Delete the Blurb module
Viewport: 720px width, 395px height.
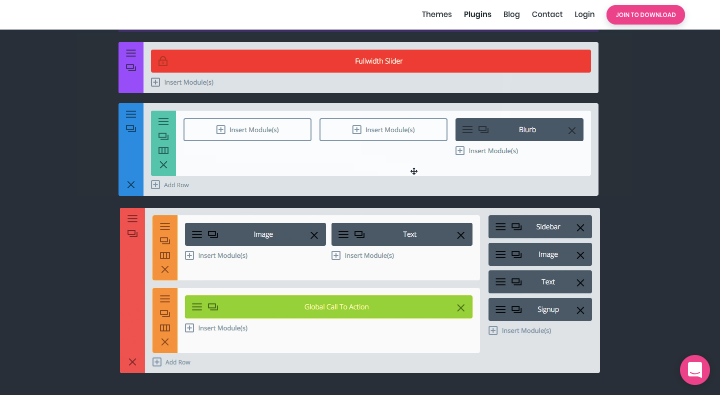pos(572,130)
